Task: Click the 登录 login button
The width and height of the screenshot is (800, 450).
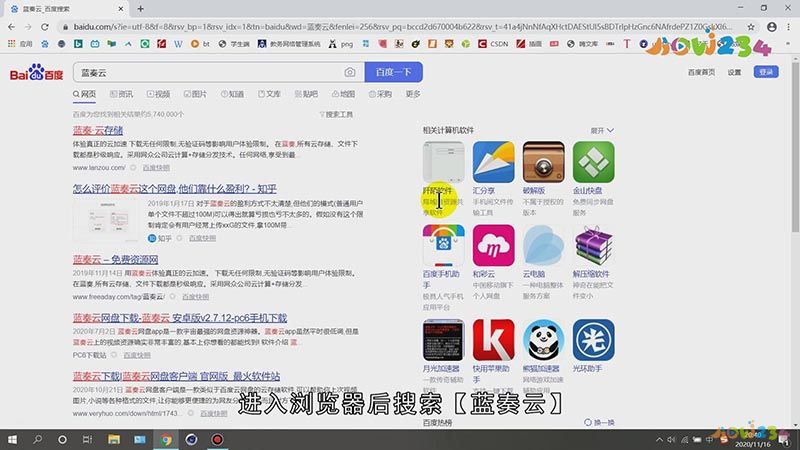Action: 766,72
